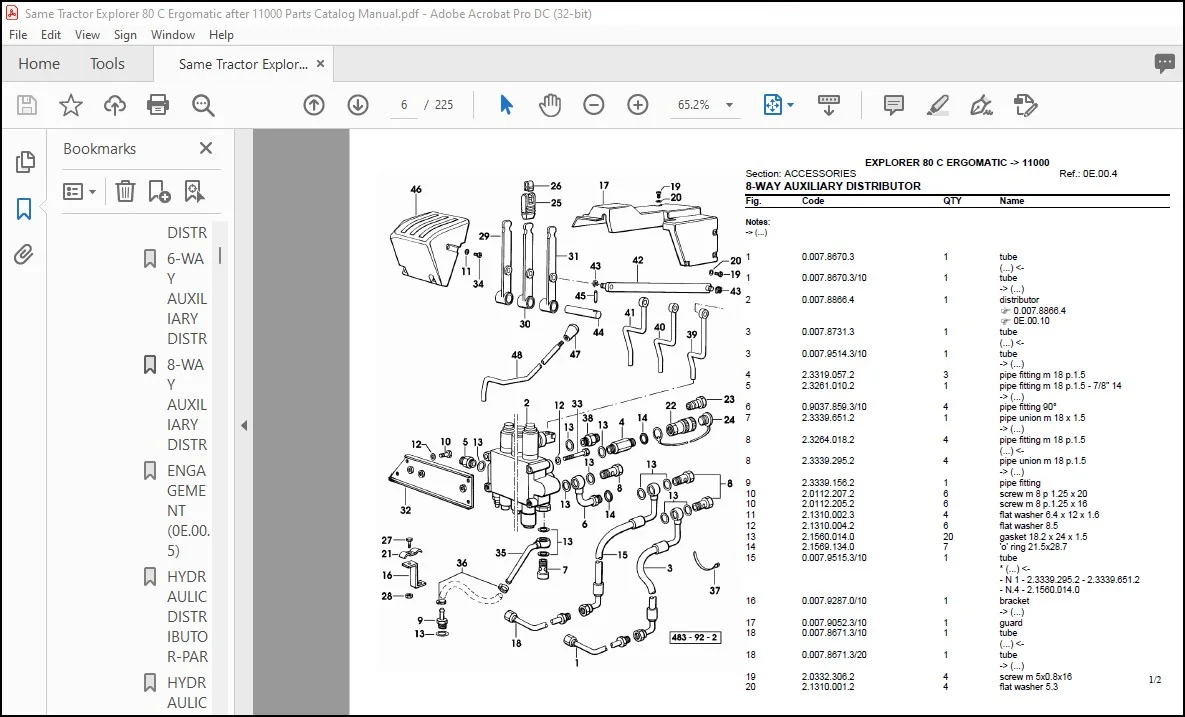The image size is (1185, 717).
Task: Select the 6-WAY AUXILIARY DISTR bookmark
Action: (187, 298)
